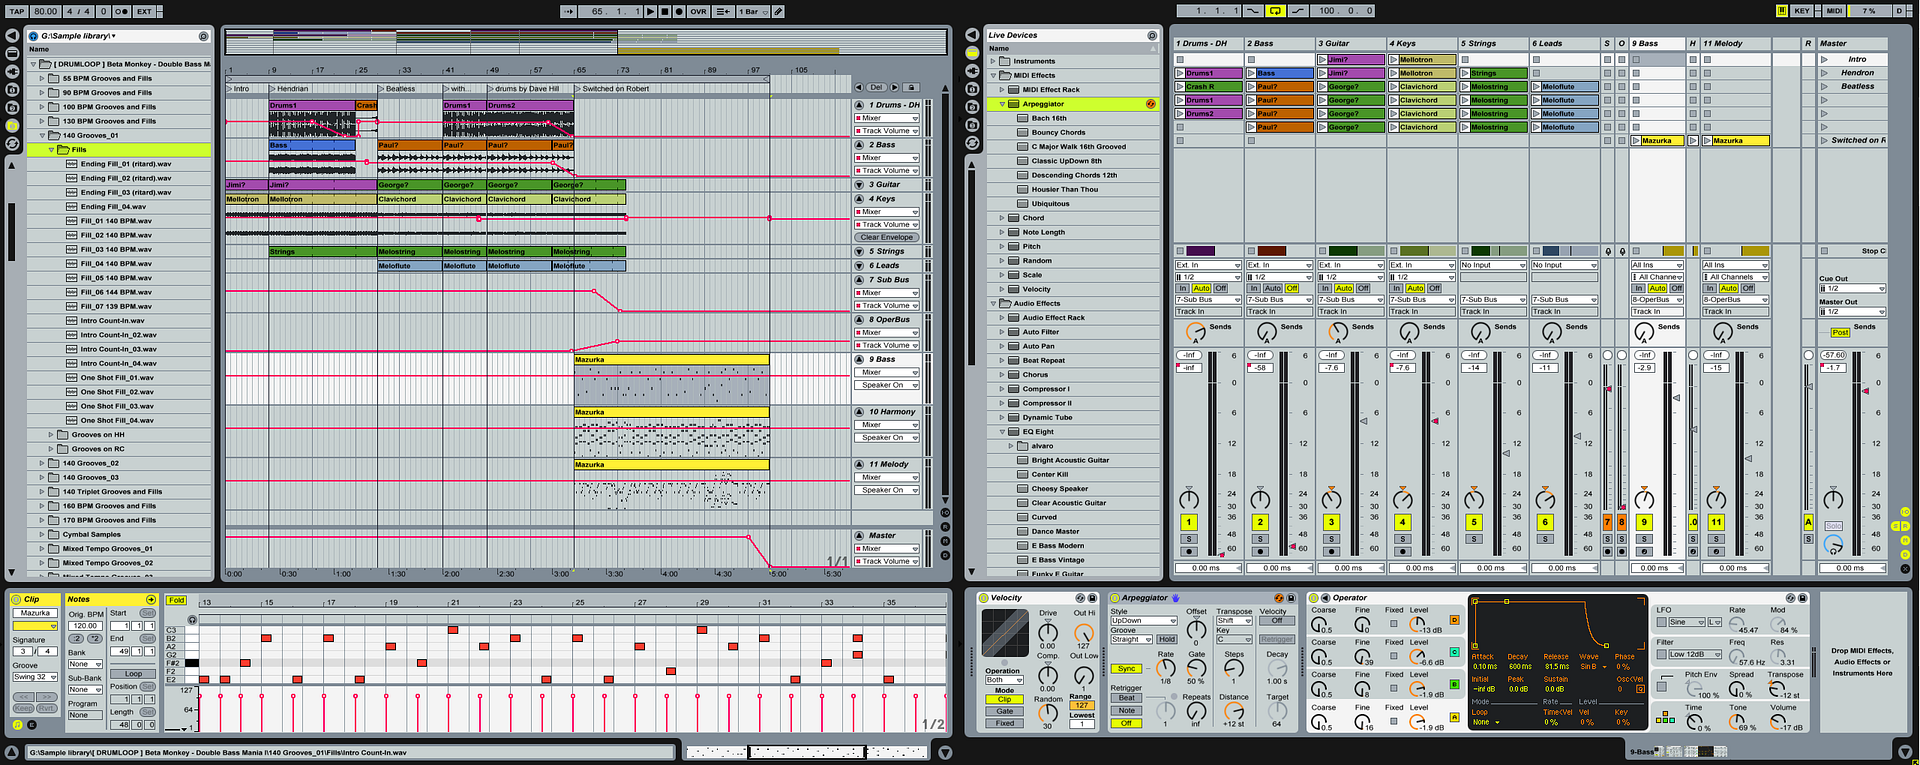
Task: Toggle the Operator device activator
Action: tap(1314, 598)
